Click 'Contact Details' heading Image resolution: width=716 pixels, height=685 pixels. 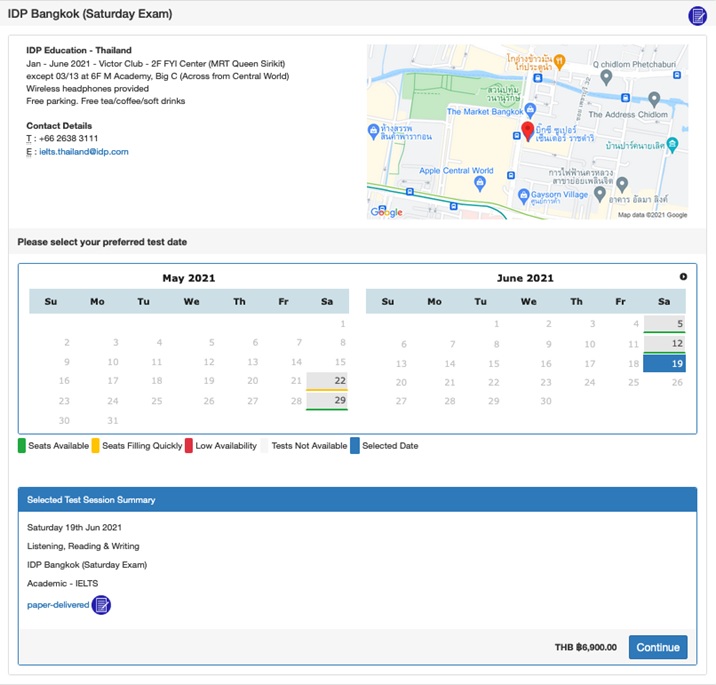[59, 126]
